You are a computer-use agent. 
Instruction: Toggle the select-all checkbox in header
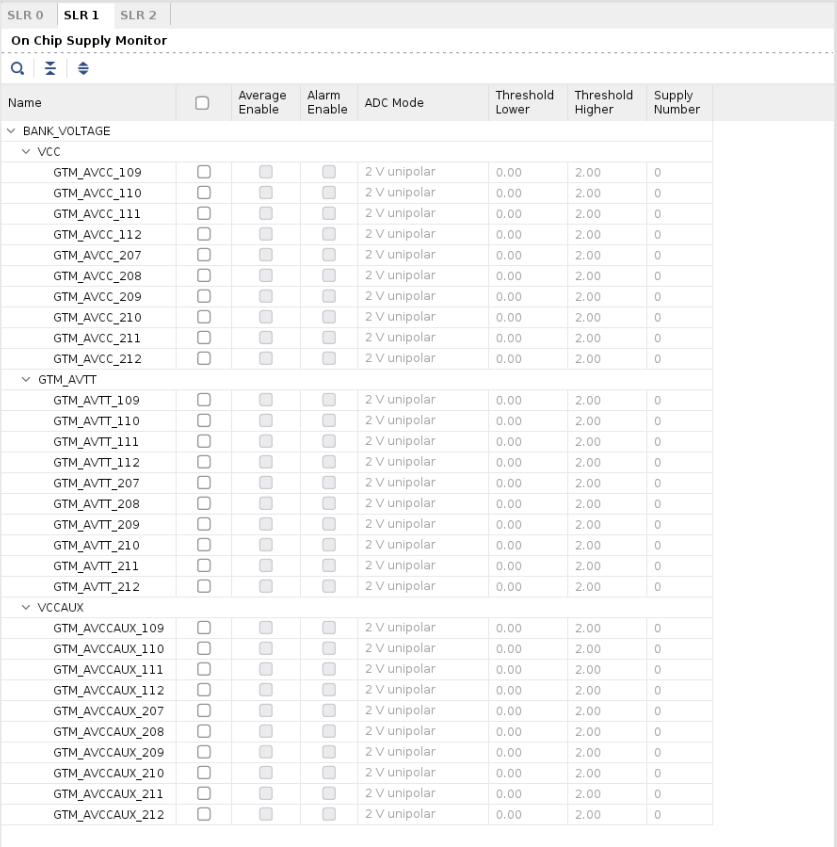202,102
